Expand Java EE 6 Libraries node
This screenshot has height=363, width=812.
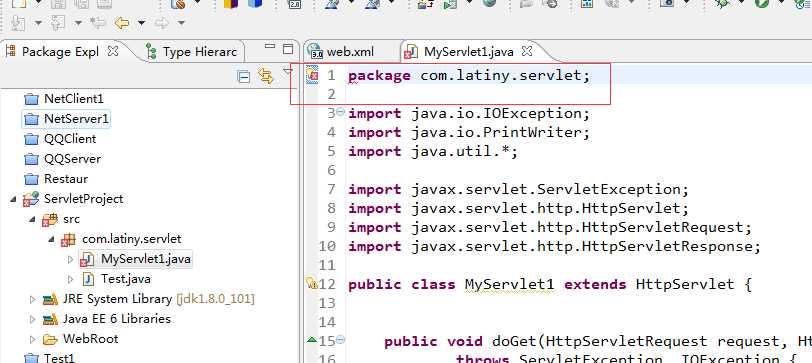click(x=32, y=319)
